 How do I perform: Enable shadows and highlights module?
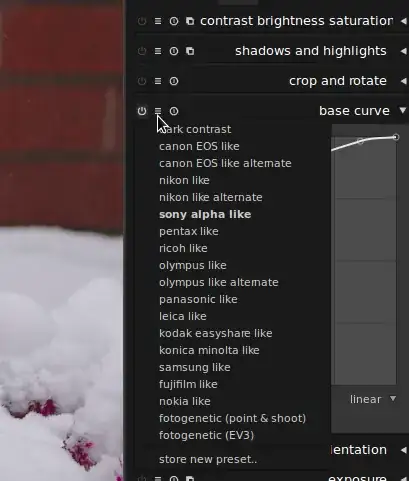click(142, 51)
